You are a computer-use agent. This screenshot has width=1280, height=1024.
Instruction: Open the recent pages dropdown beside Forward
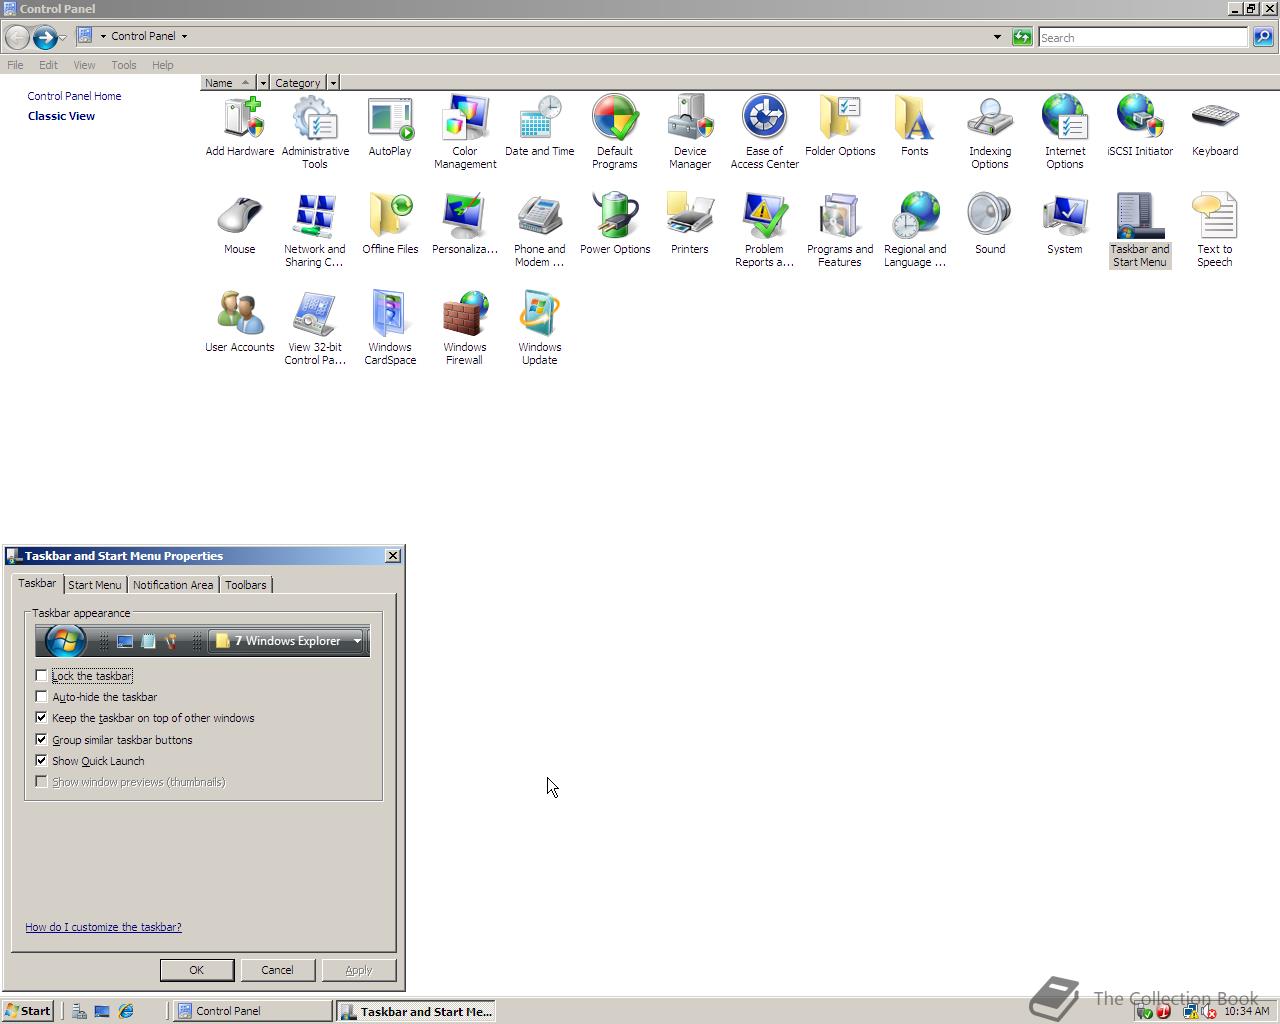63,38
